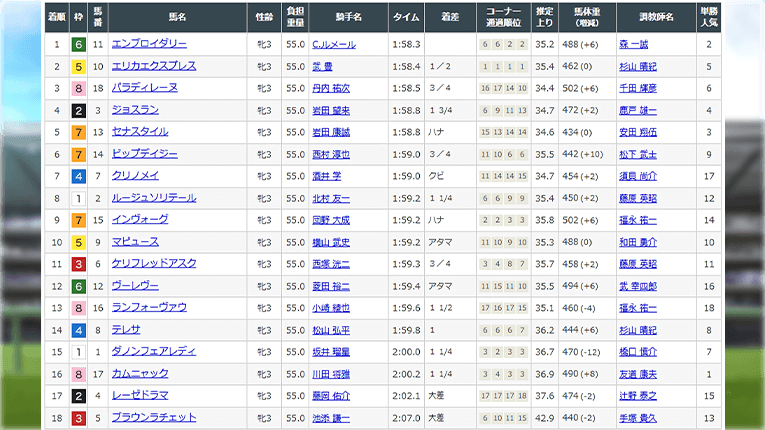This screenshot has width=765, height=430.
Task: Click the pink frame 8 badge beside パラディレーヌ
Action: pos(78,88)
